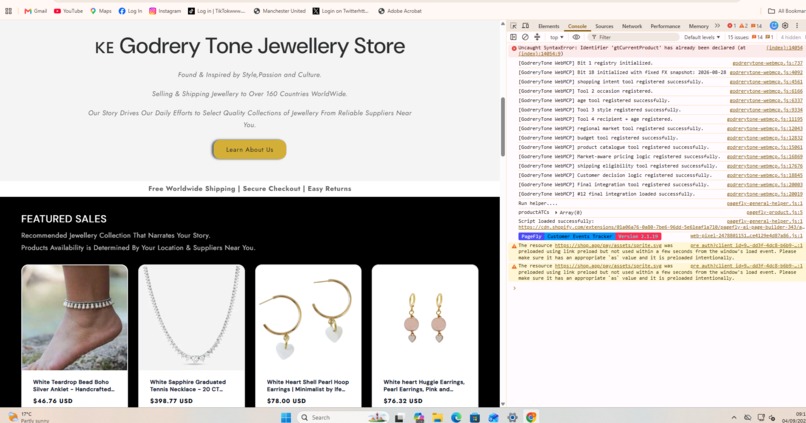
Task: Open the (index):14054 source link of the error
Action: (x=784, y=48)
